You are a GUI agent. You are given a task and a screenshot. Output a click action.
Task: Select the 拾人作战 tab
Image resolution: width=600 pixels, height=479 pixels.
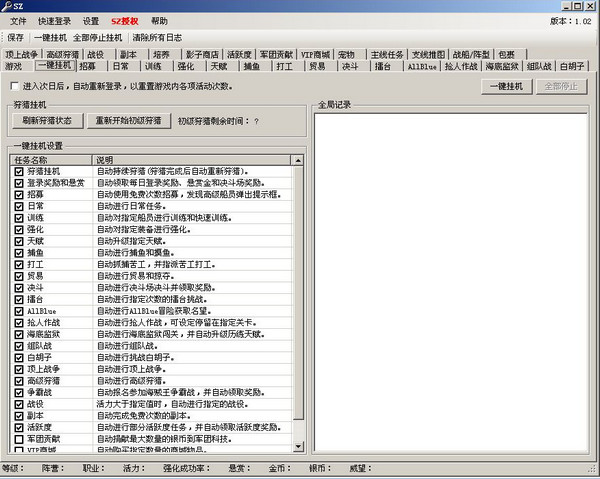[x=461, y=66]
